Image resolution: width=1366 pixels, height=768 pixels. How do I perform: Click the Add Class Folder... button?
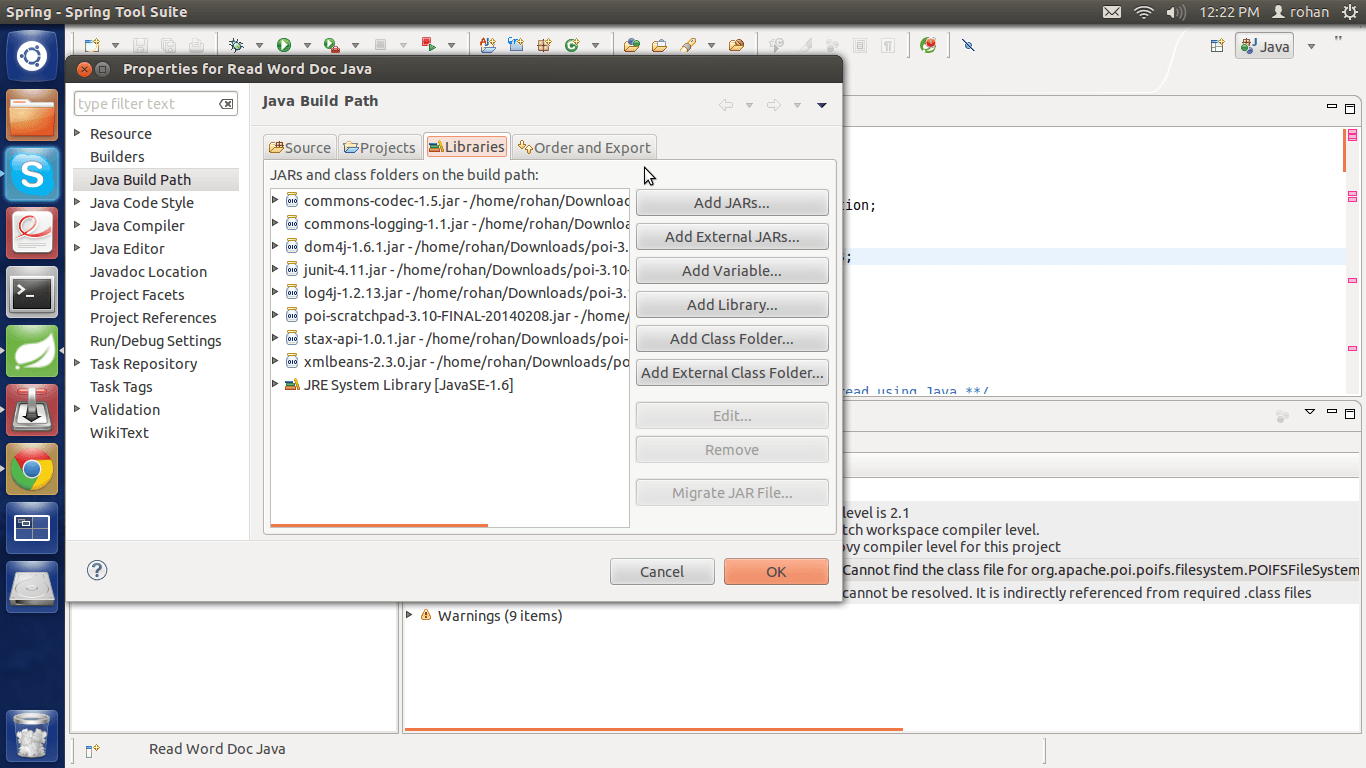[732, 339]
